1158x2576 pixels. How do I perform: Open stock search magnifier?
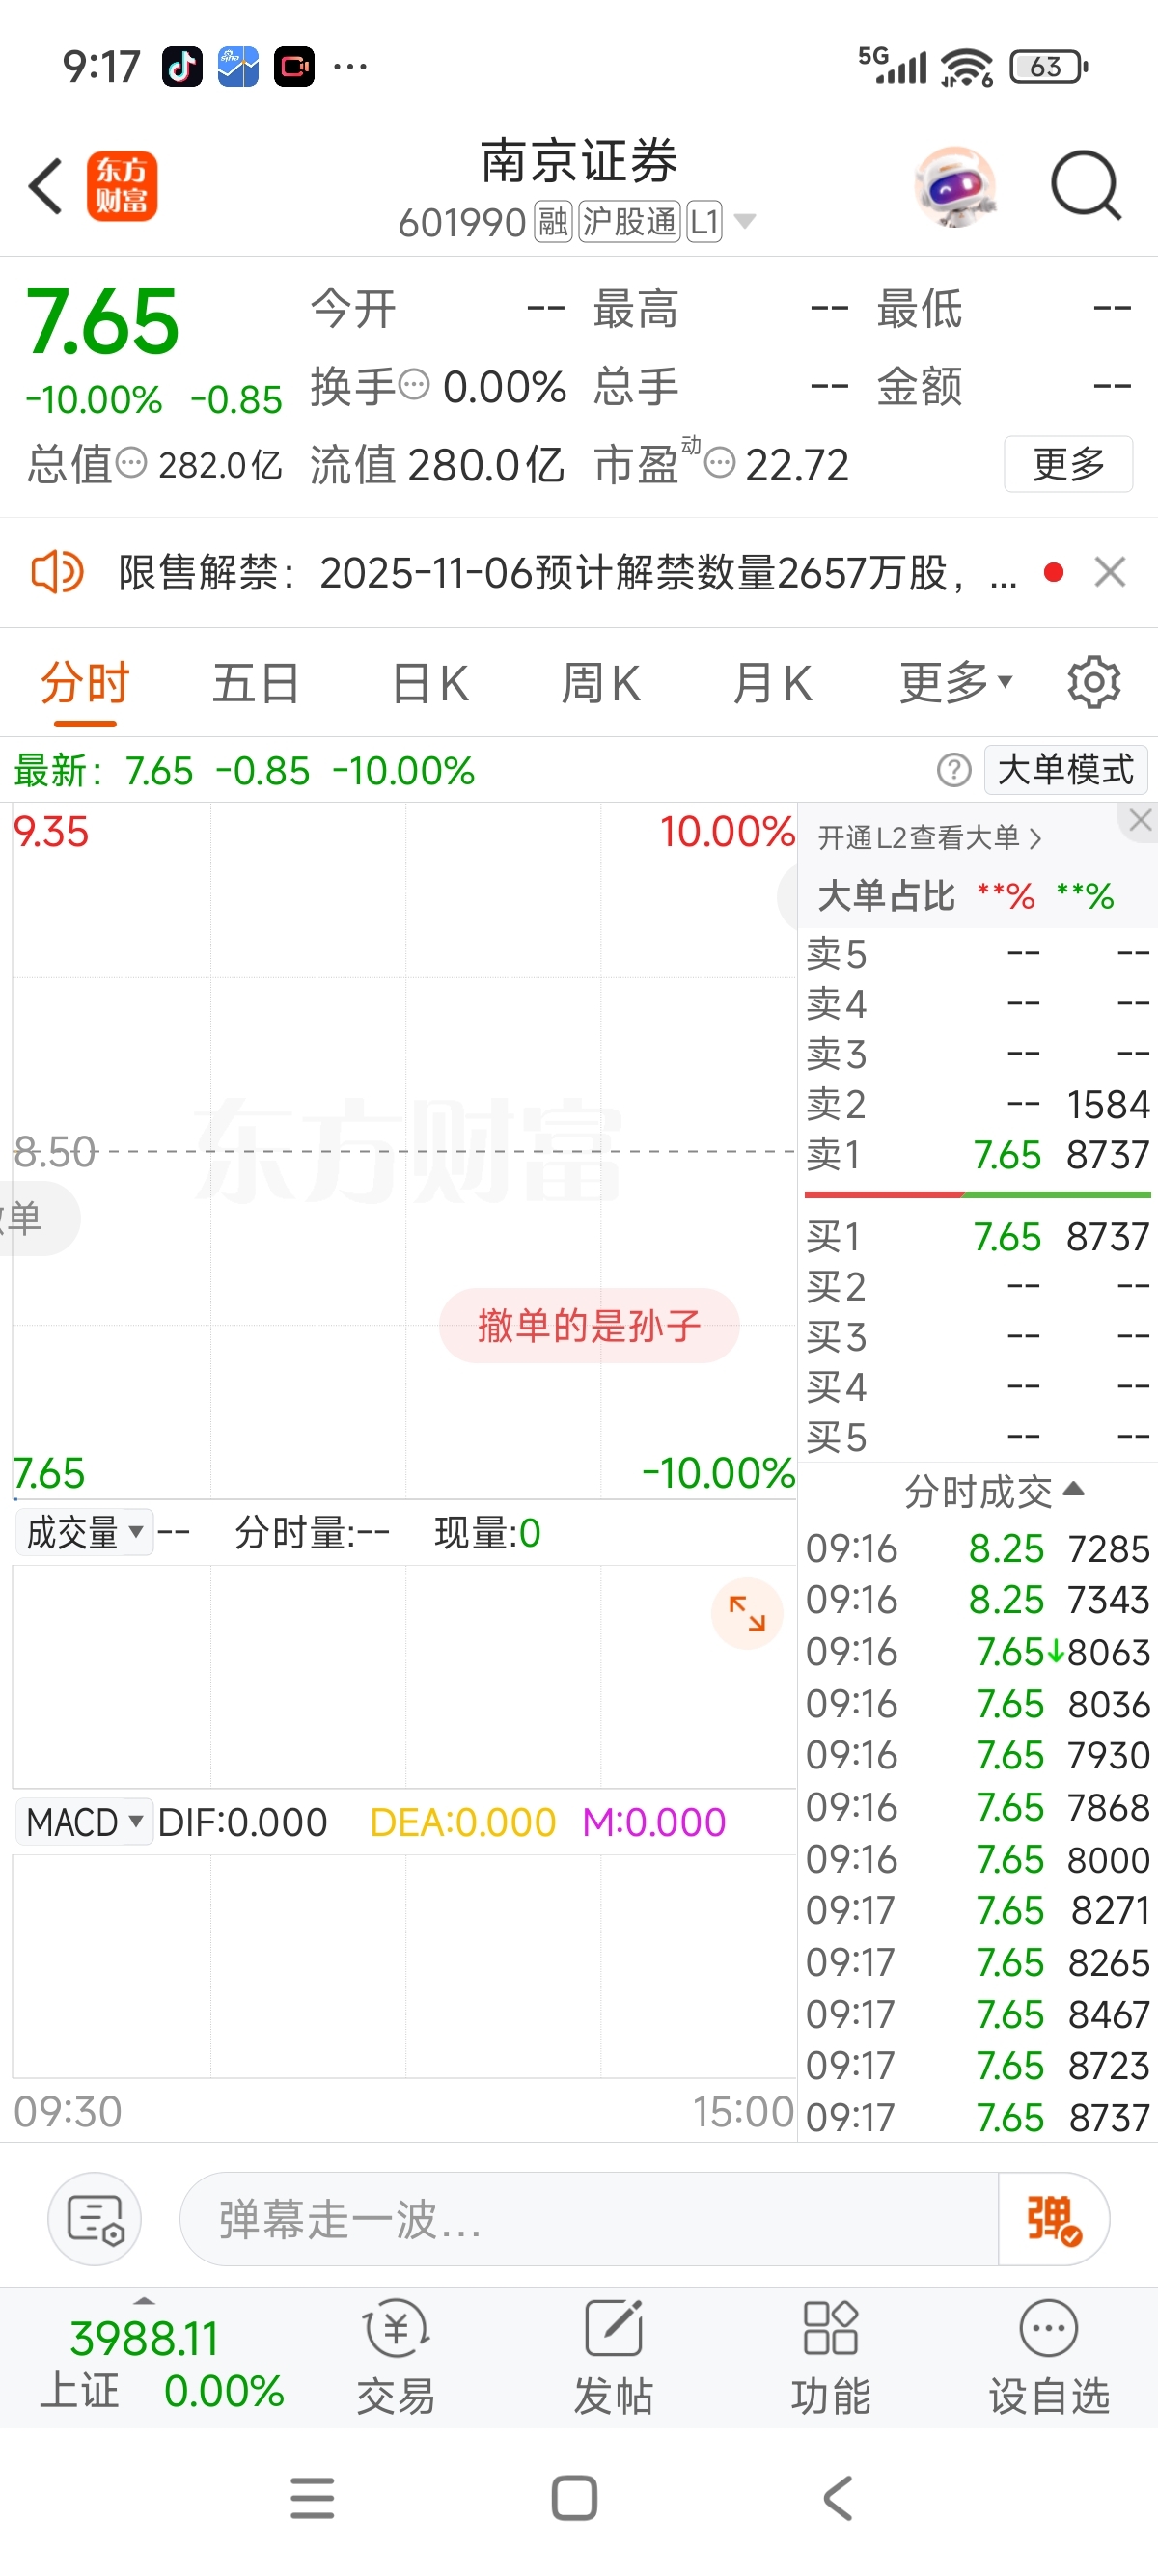(1086, 186)
